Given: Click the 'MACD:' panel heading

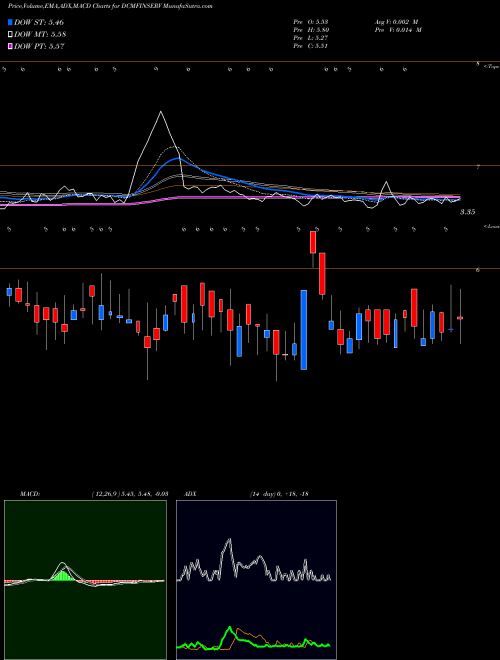Looking at the screenshot, I should click(x=30, y=494).
